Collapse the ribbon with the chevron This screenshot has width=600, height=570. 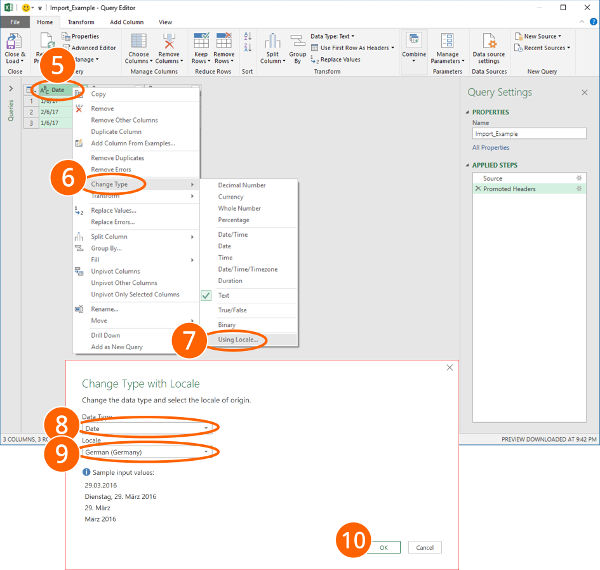click(x=582, y=22)
